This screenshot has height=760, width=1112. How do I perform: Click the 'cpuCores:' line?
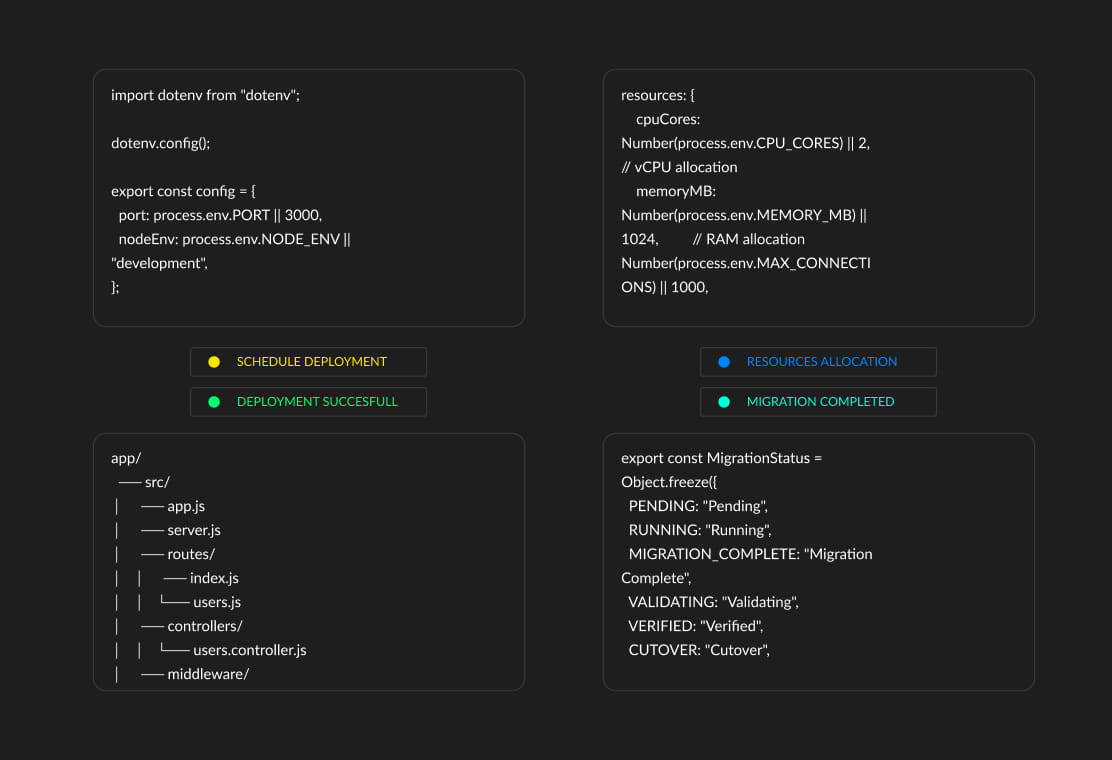(668, 119)
